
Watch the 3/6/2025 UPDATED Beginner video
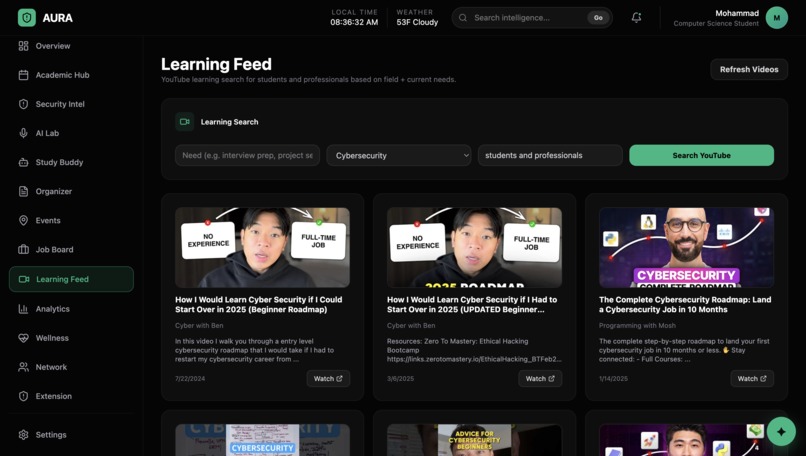[540, 378]
